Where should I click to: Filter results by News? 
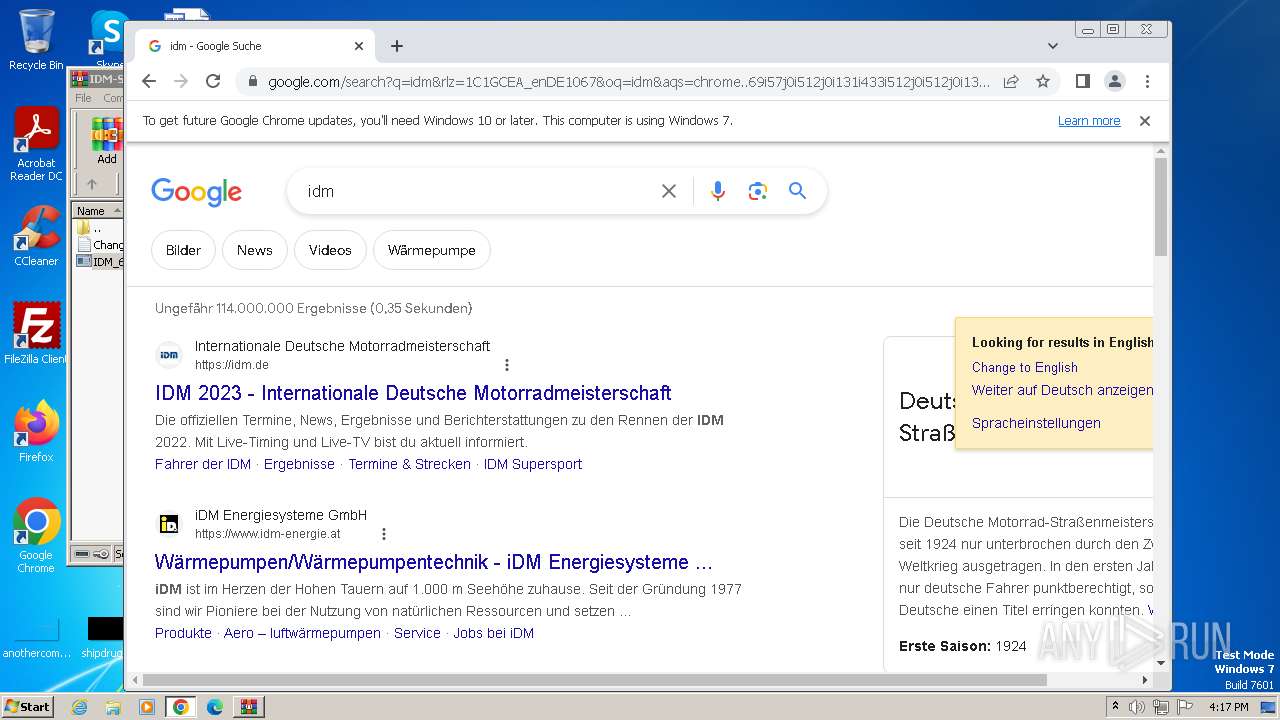(x=255, y=250)
